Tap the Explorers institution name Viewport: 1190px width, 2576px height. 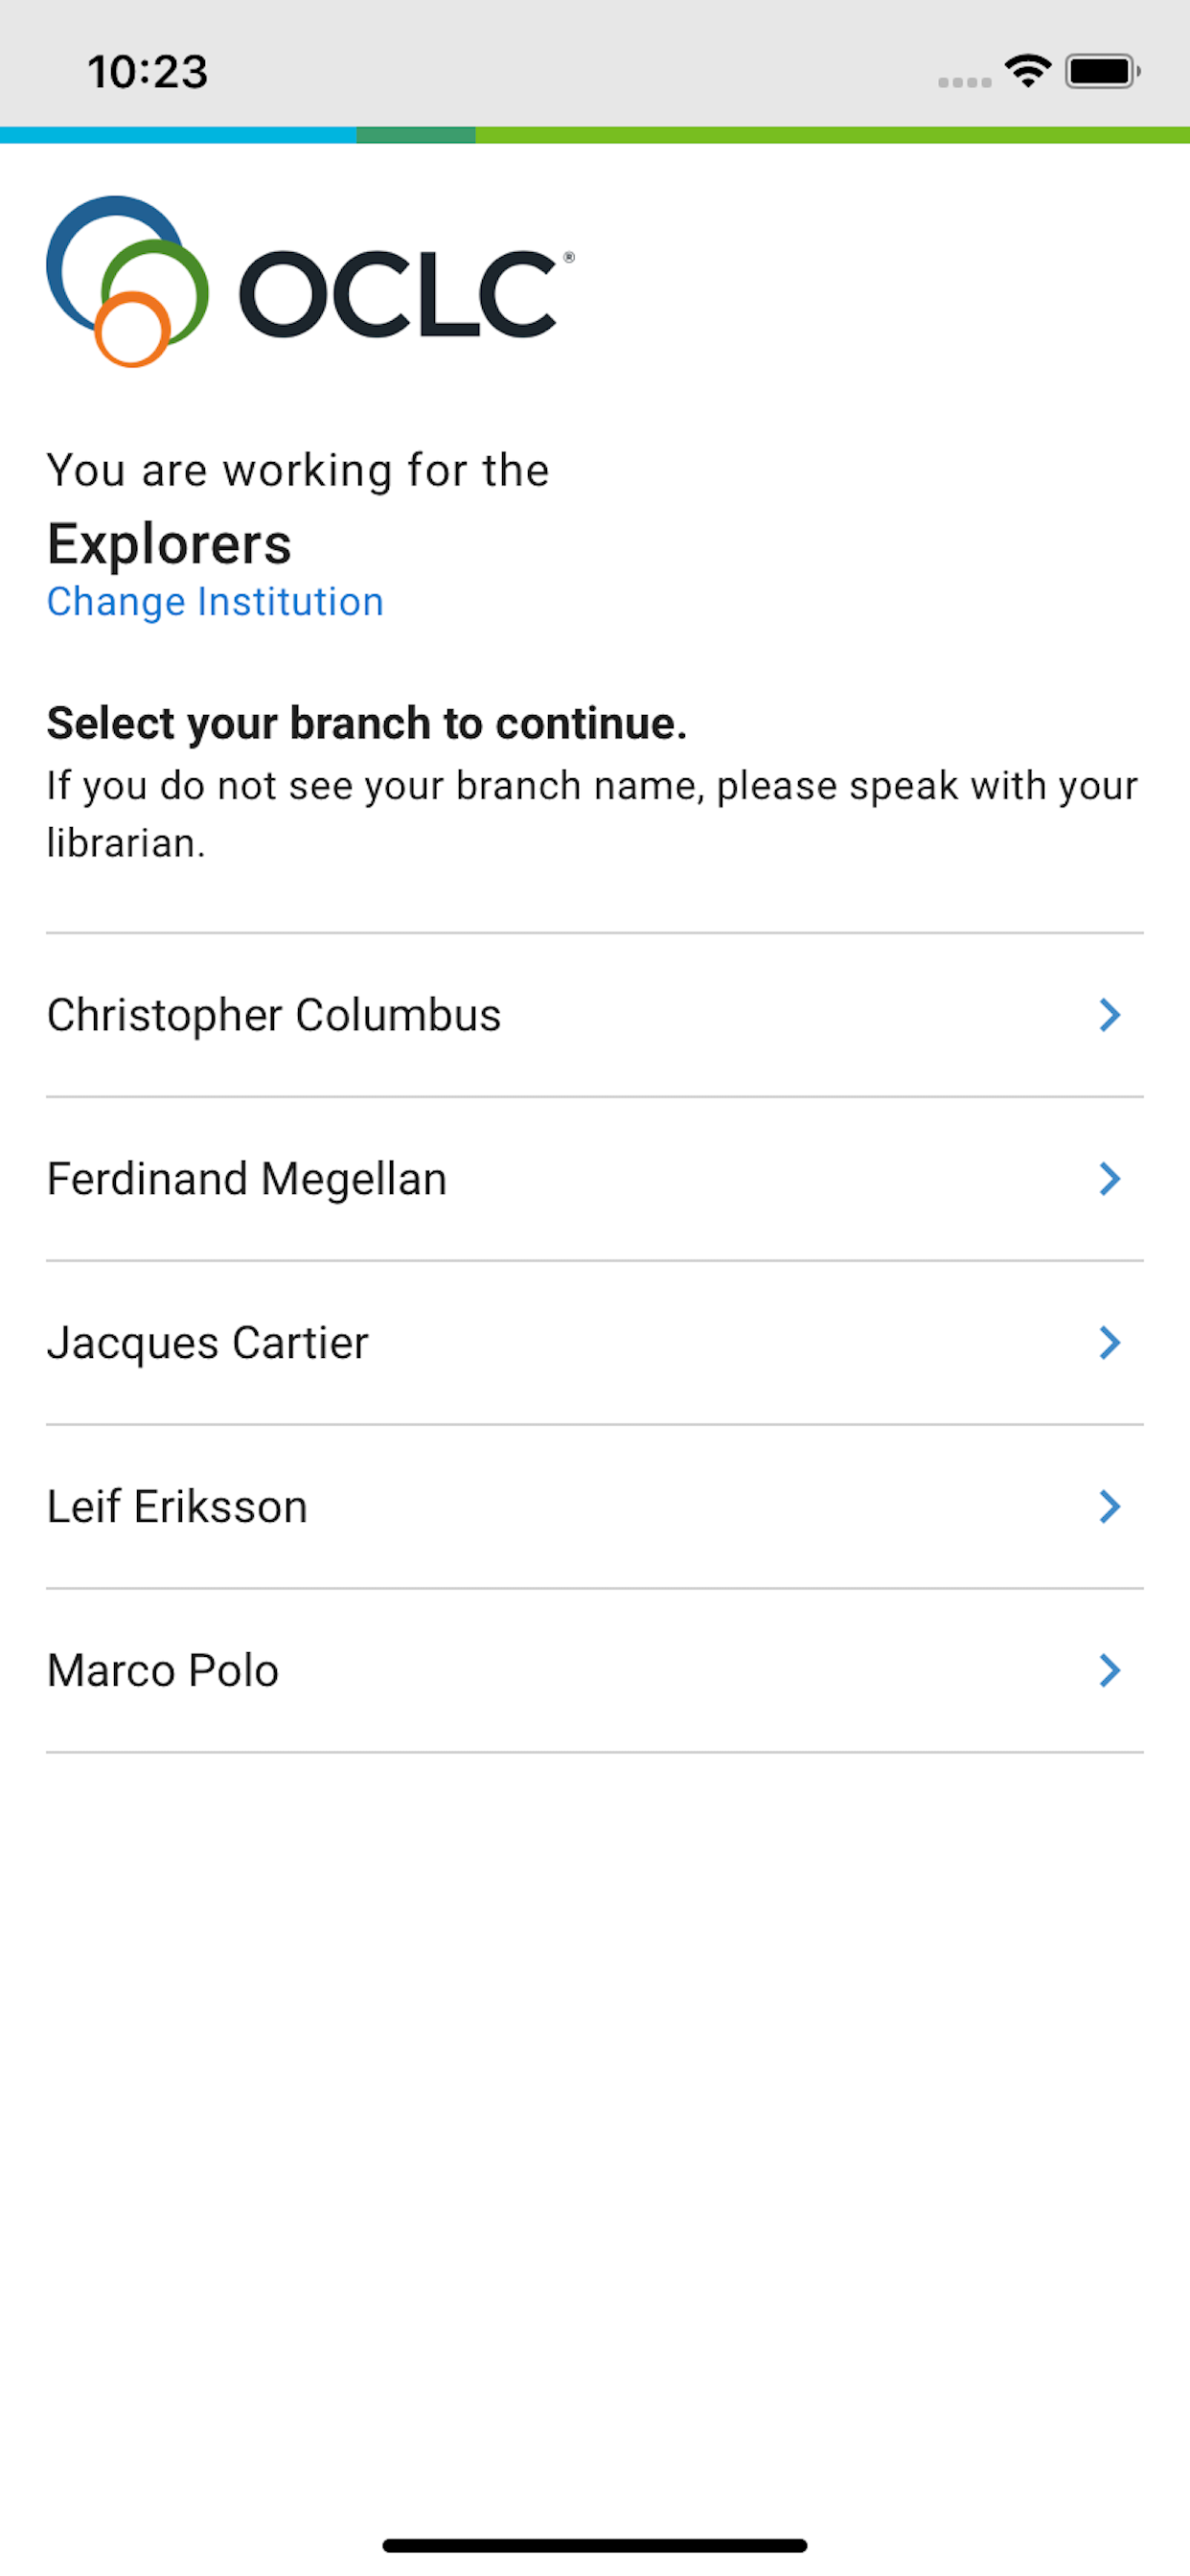[x=169, y=545]
